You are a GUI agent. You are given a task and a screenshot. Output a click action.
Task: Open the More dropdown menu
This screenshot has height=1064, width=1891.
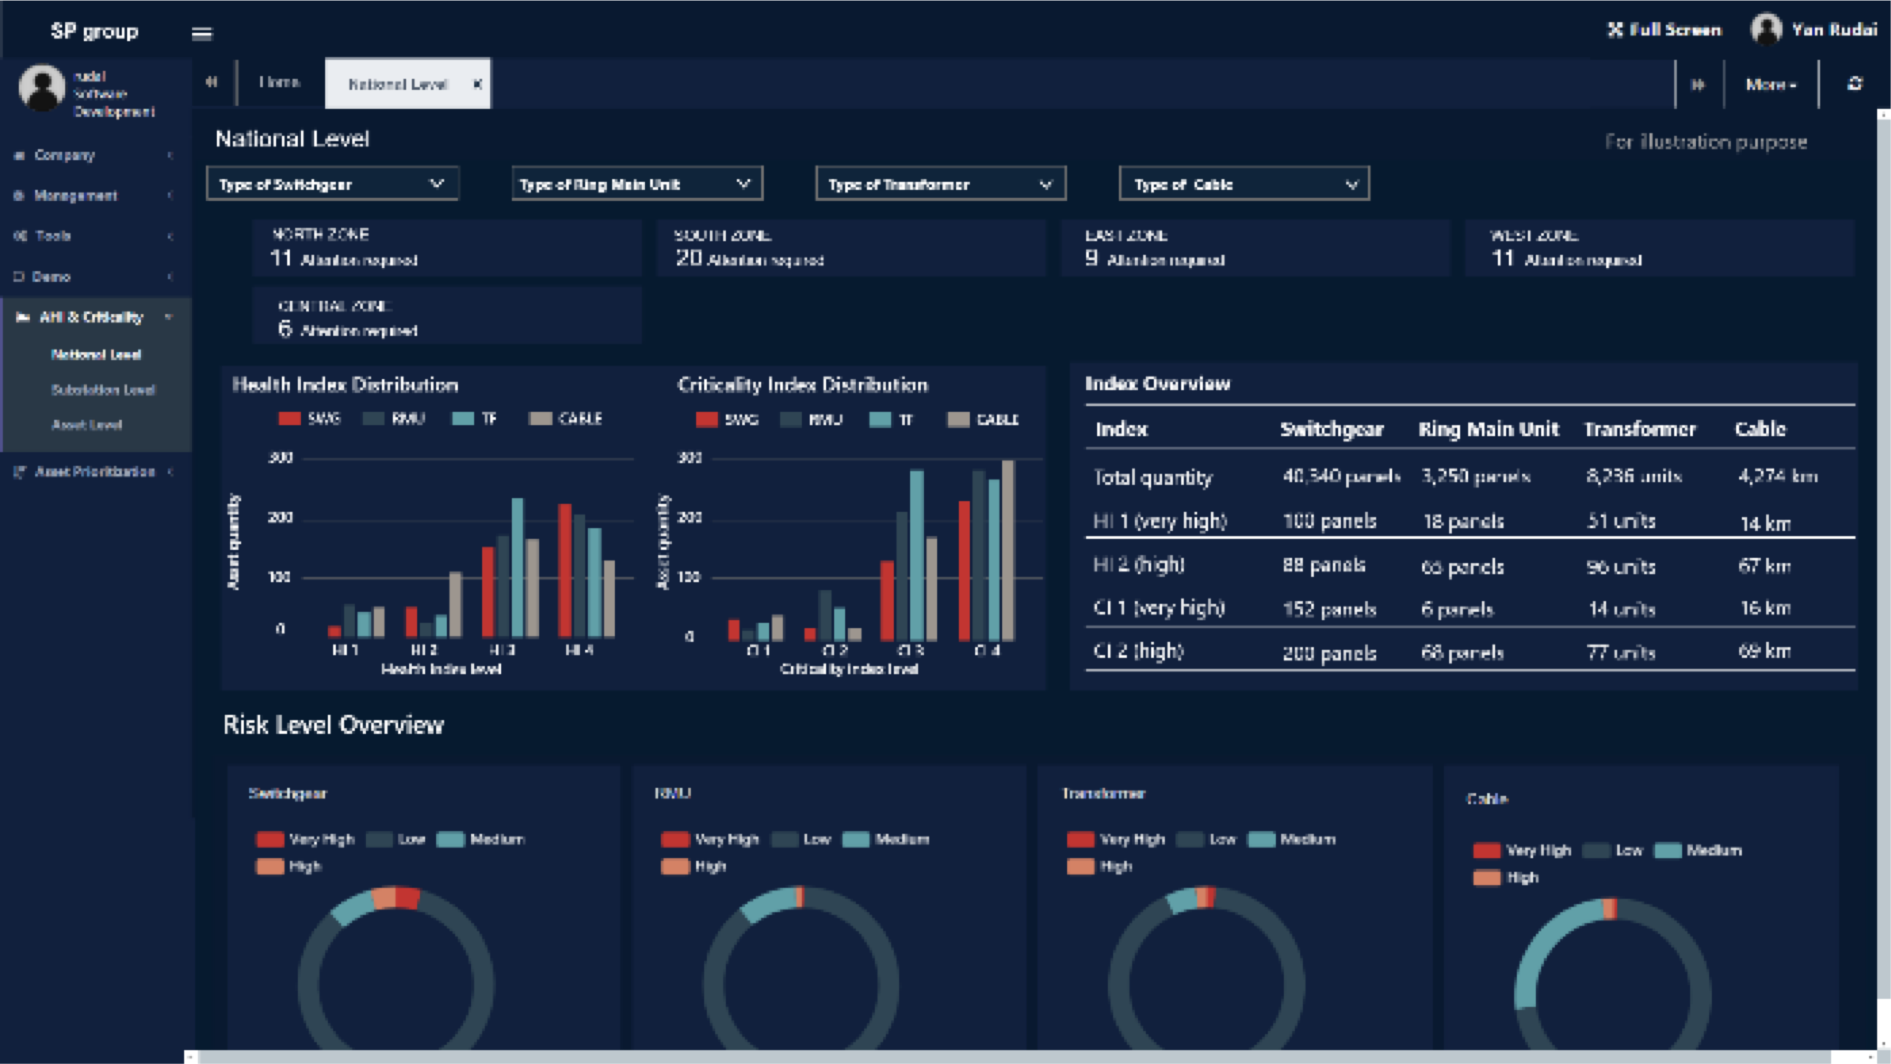pyautogui.click(x=1770, y=85)
